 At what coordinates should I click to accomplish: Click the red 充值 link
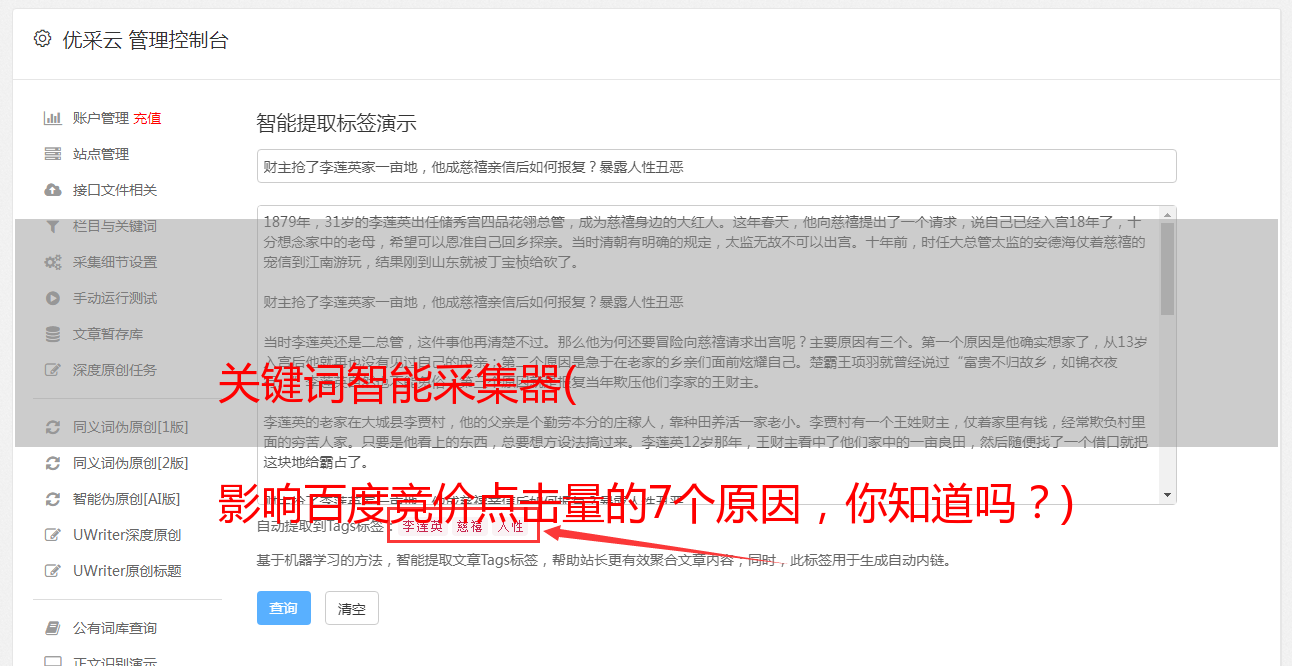pyautogui.click(x=147, y=118)
